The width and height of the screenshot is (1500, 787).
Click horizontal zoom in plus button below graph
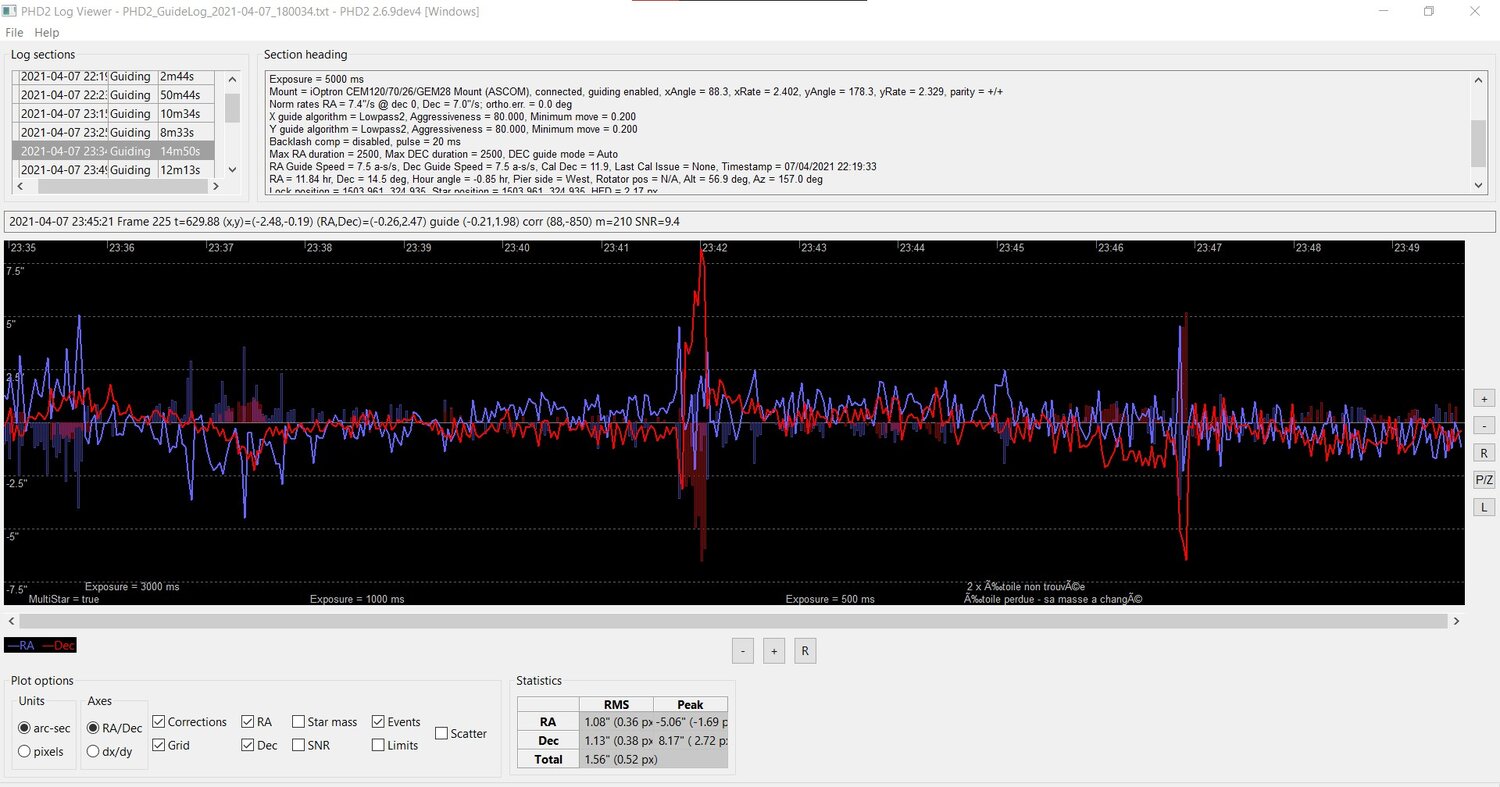(773, 651)
